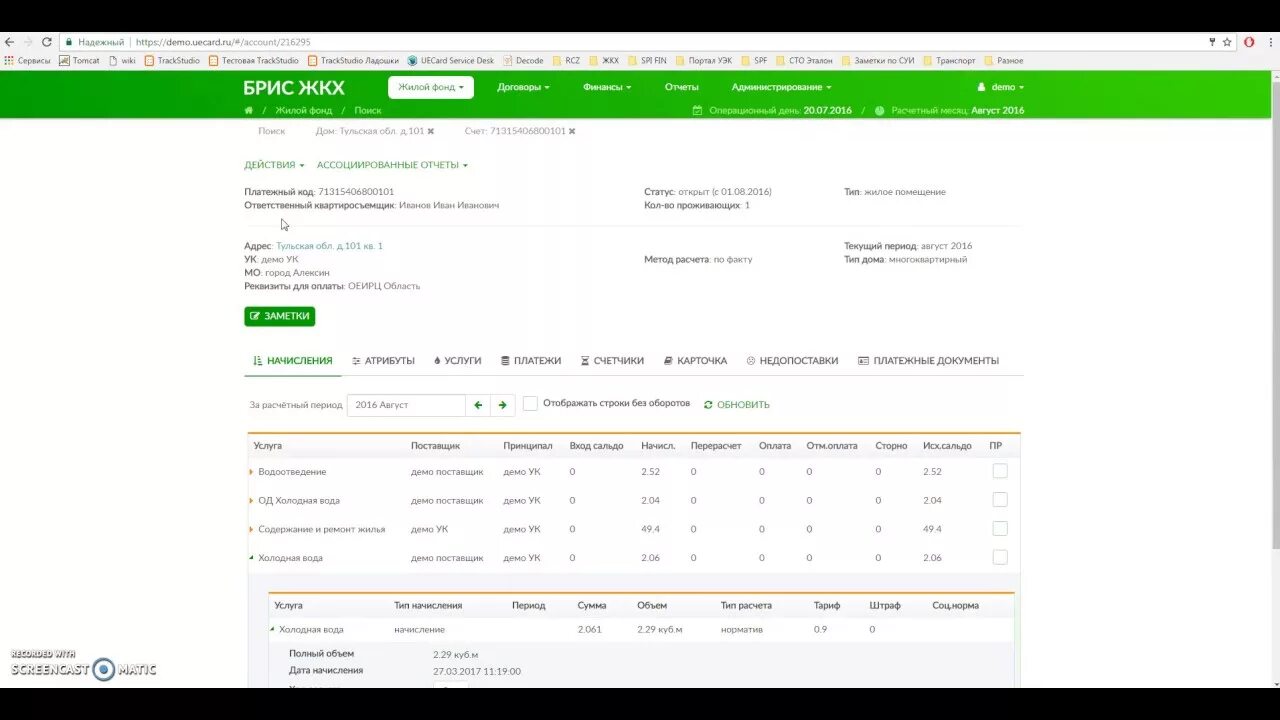Open the Договоры dropdown menu
The width and height of the screenshot is (1280, 720).
[523, 87]
